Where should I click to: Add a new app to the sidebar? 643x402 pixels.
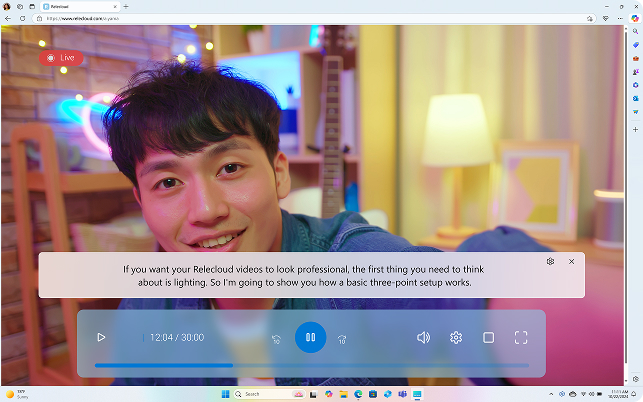click(635, 129)
